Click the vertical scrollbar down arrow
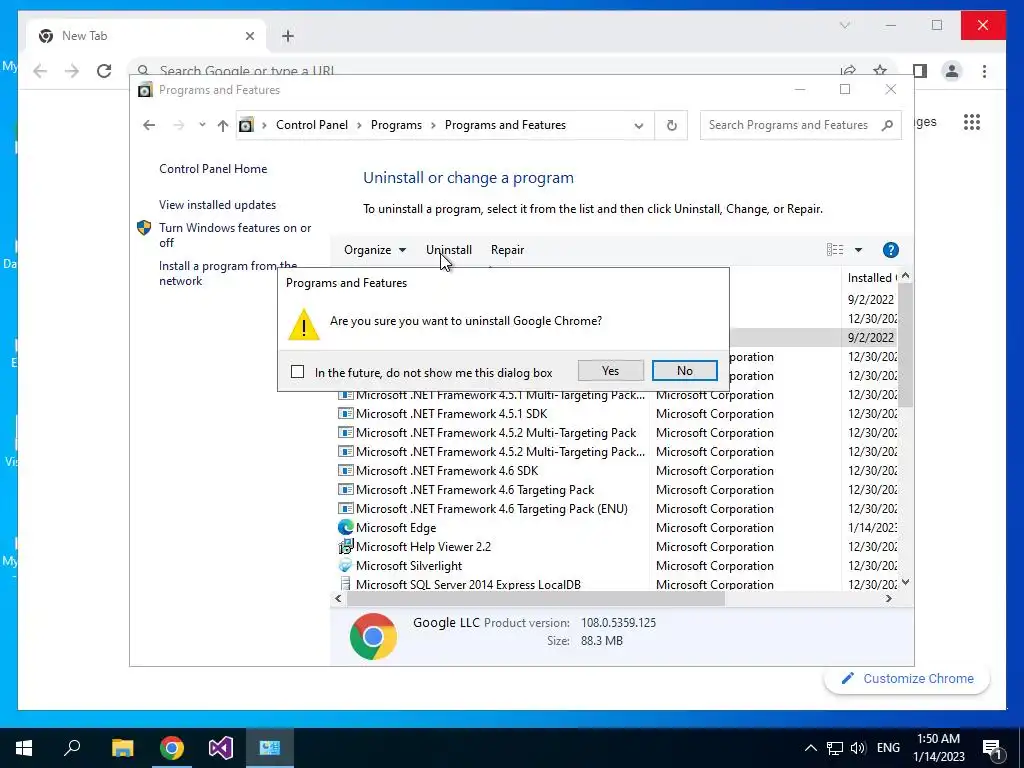1024x768 pixels. pos(905,582)
